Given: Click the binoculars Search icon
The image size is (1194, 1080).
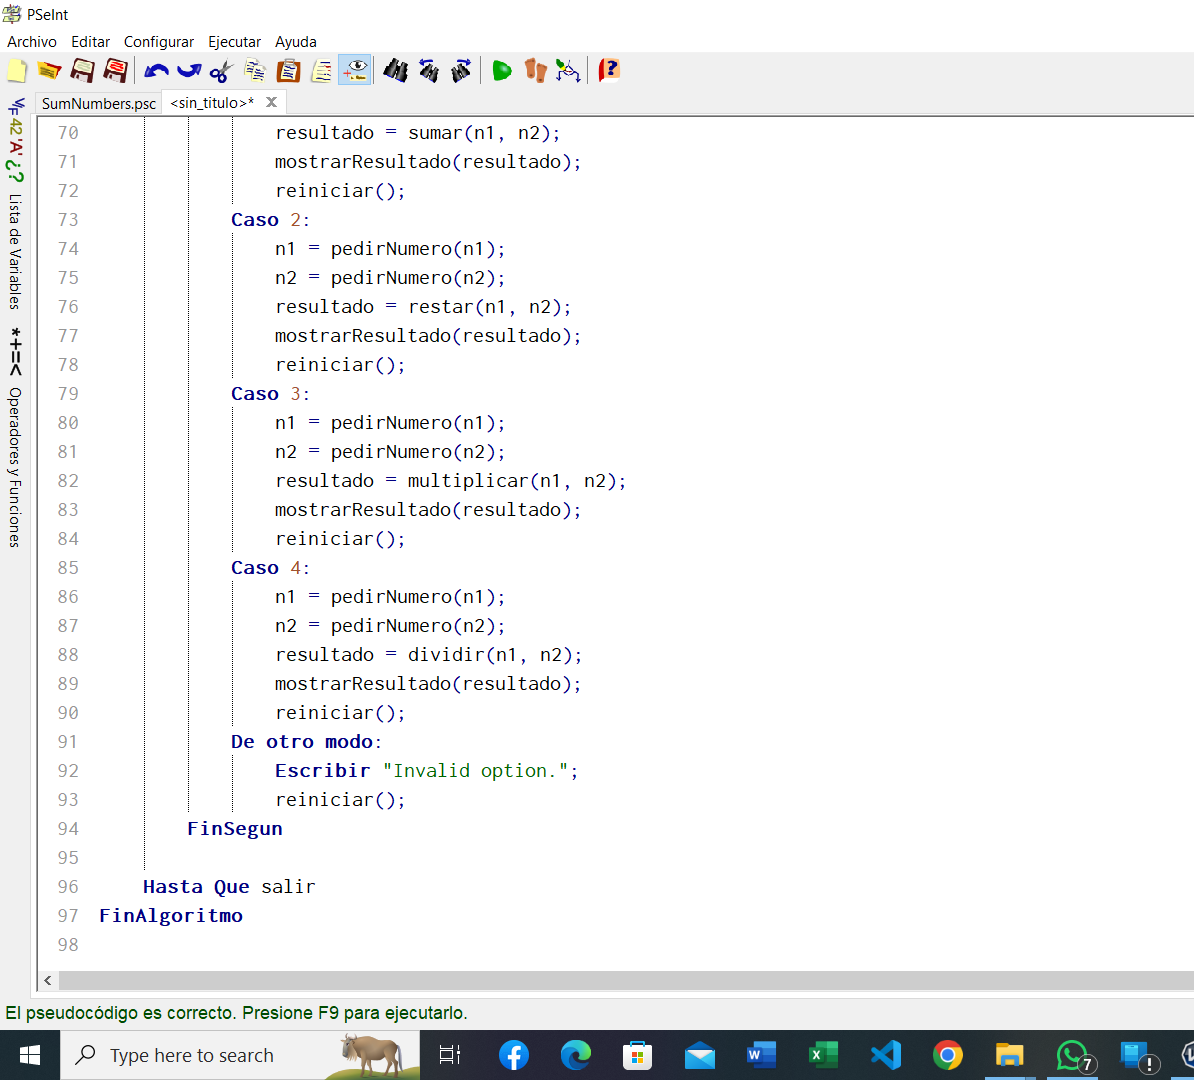Looking at the screenshot, I should tap(396, 71).
